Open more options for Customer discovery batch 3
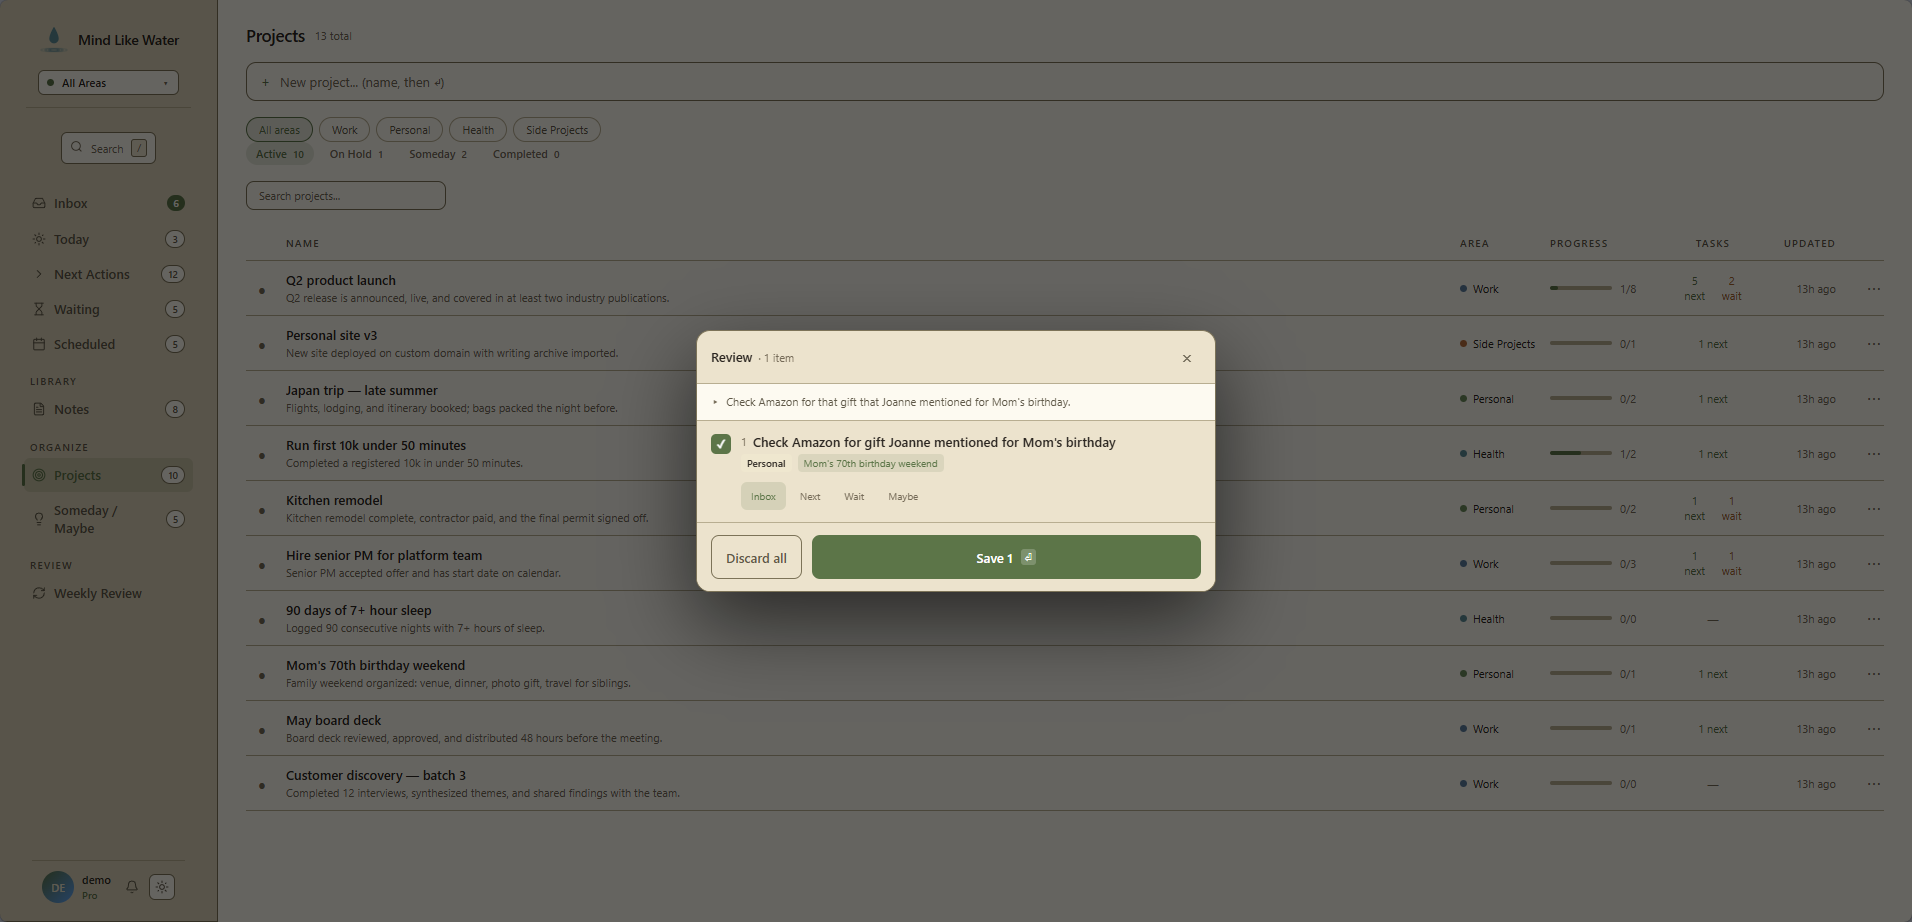Image resolution: width=1912 pixels, height=922 pixels. point(1874,784)
